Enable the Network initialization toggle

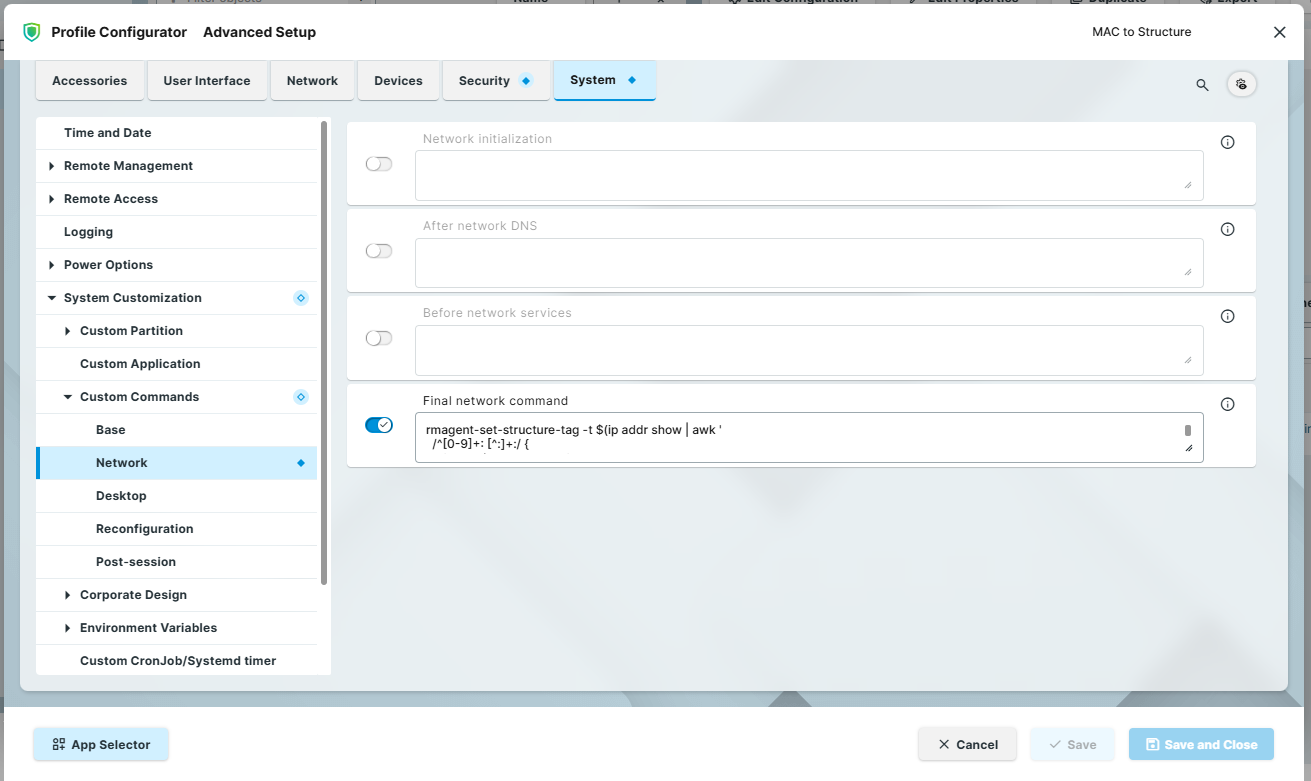(x=379, y=164)
